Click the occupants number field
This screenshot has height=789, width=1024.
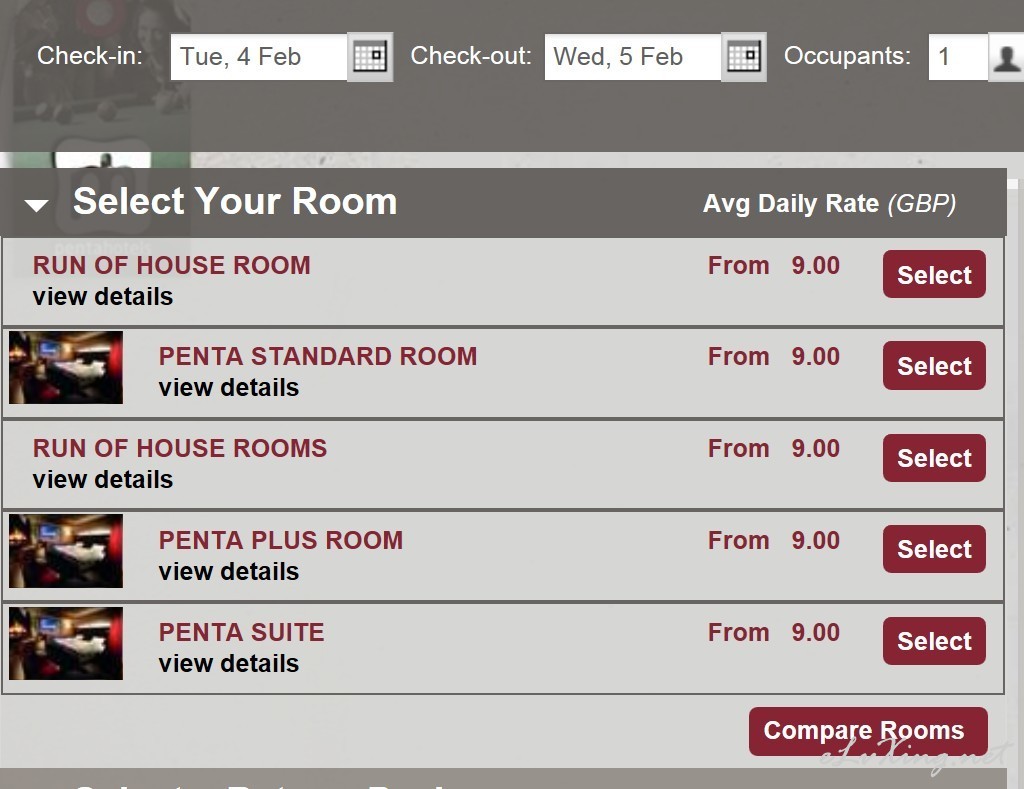click(x=958, y=57)
